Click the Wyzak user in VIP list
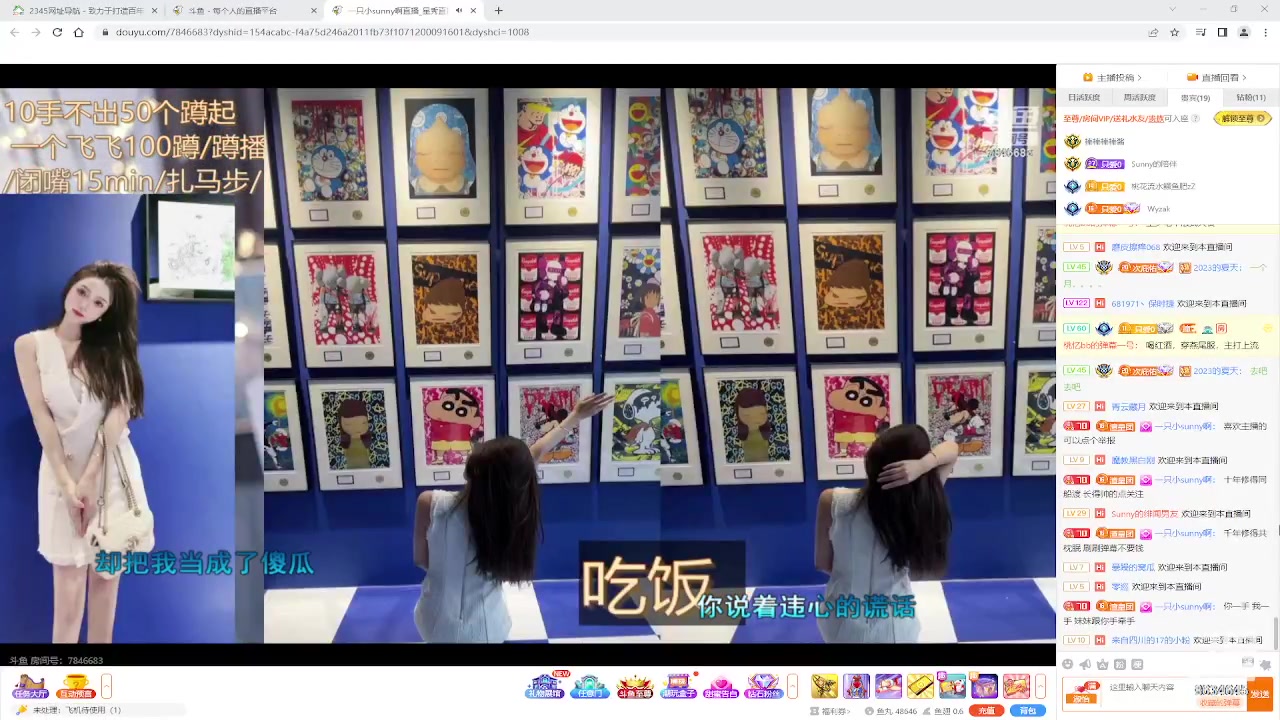This screenshot has width=1280, height=720. 1158,209
